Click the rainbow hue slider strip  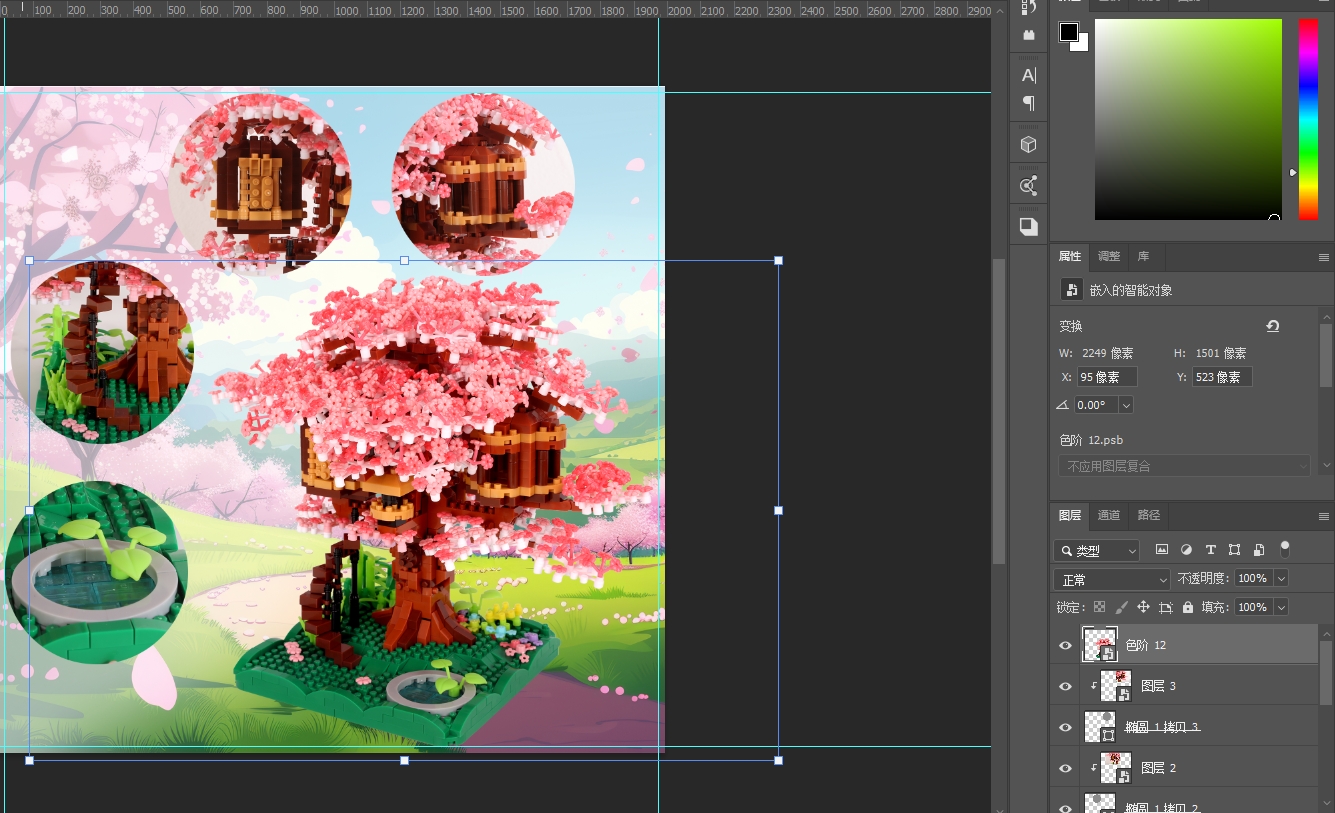coord(1308,118)
